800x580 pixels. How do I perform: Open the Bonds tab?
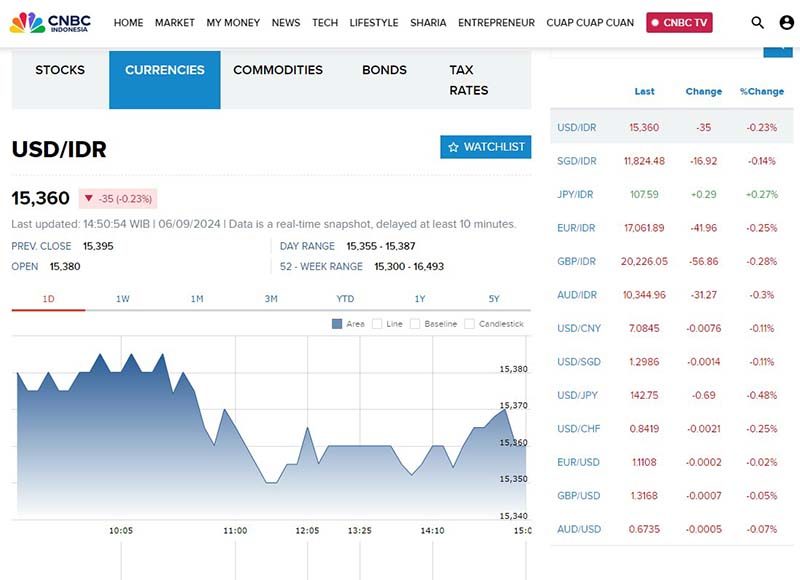[384, 70]
